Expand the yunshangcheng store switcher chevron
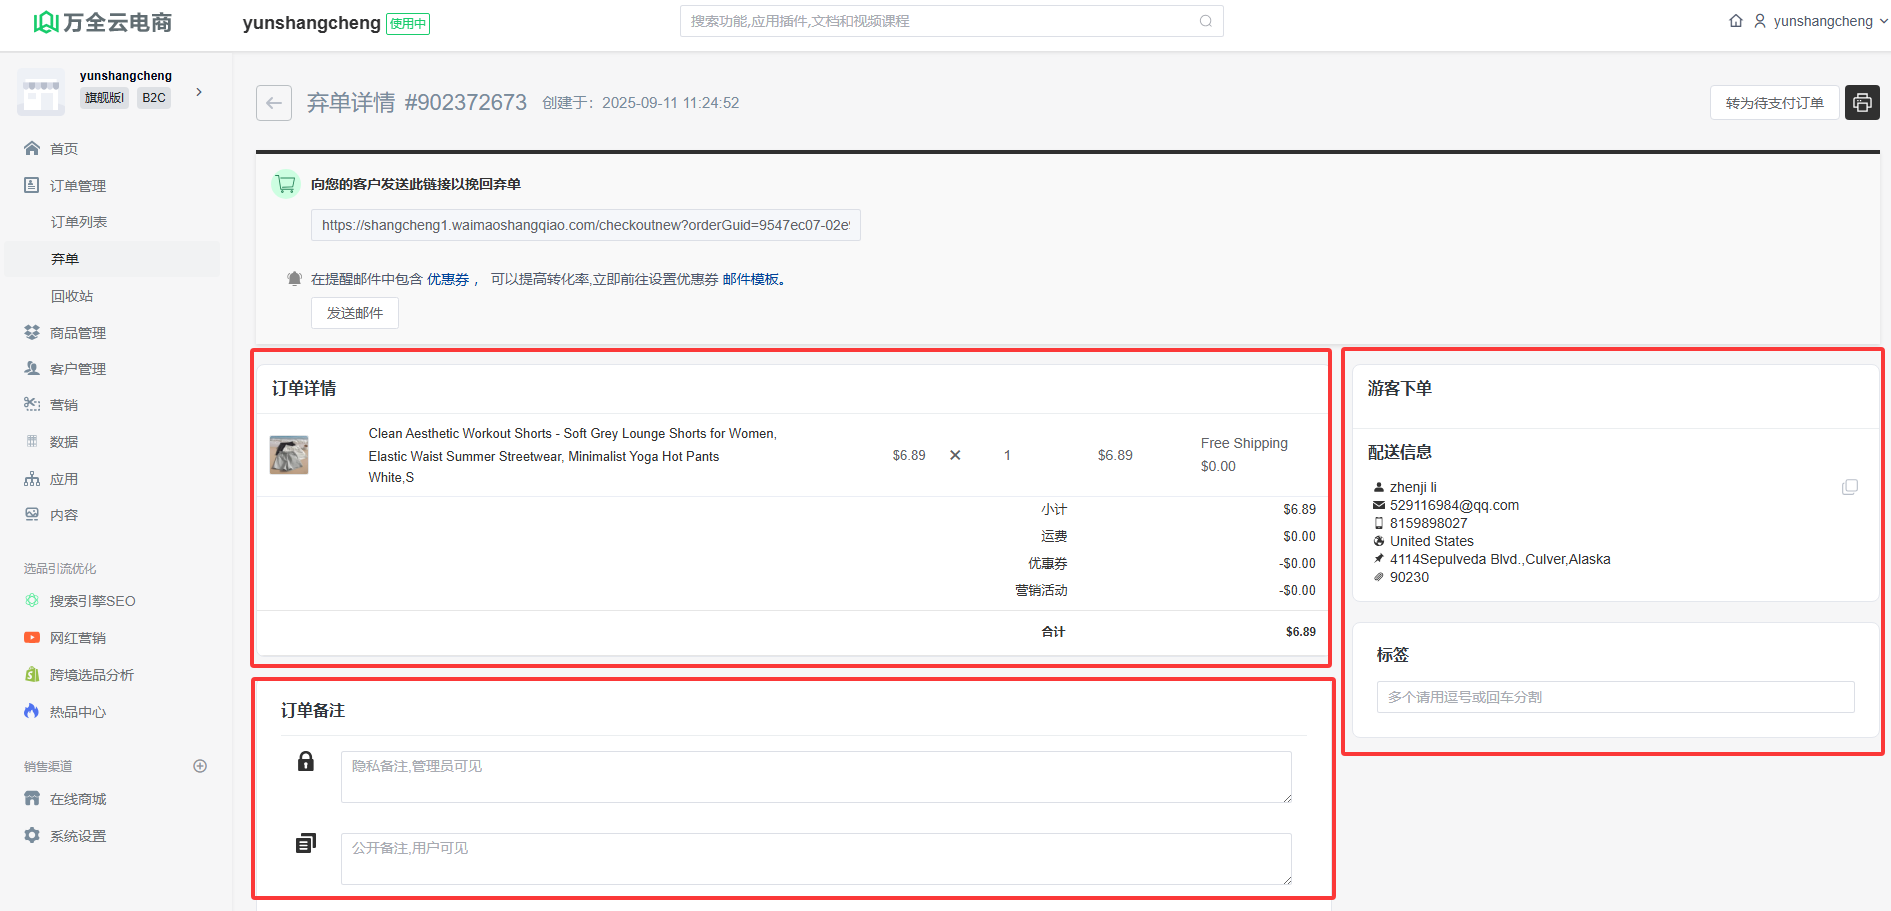Screen dimensions: 1891x911 pyautogui.click(x=199, y=92)
